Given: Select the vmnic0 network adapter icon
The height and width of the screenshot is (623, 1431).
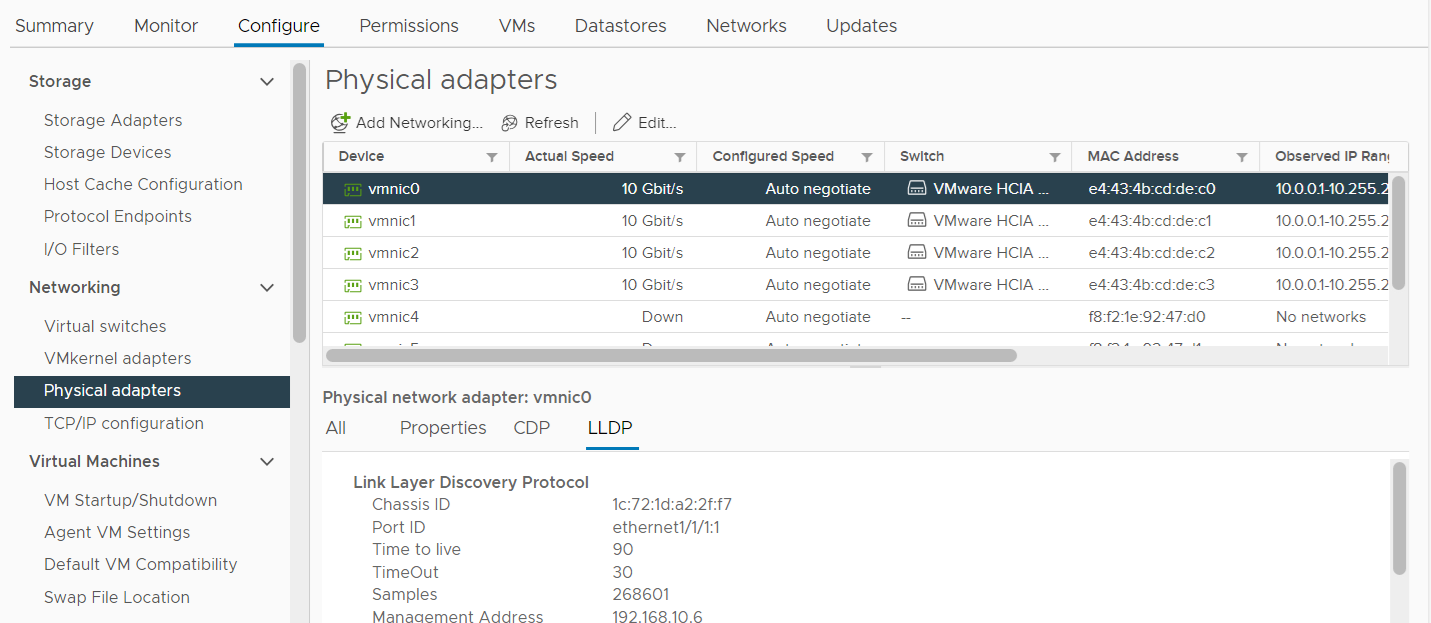Looking at the screenshot, I should [x=353, y=188].
